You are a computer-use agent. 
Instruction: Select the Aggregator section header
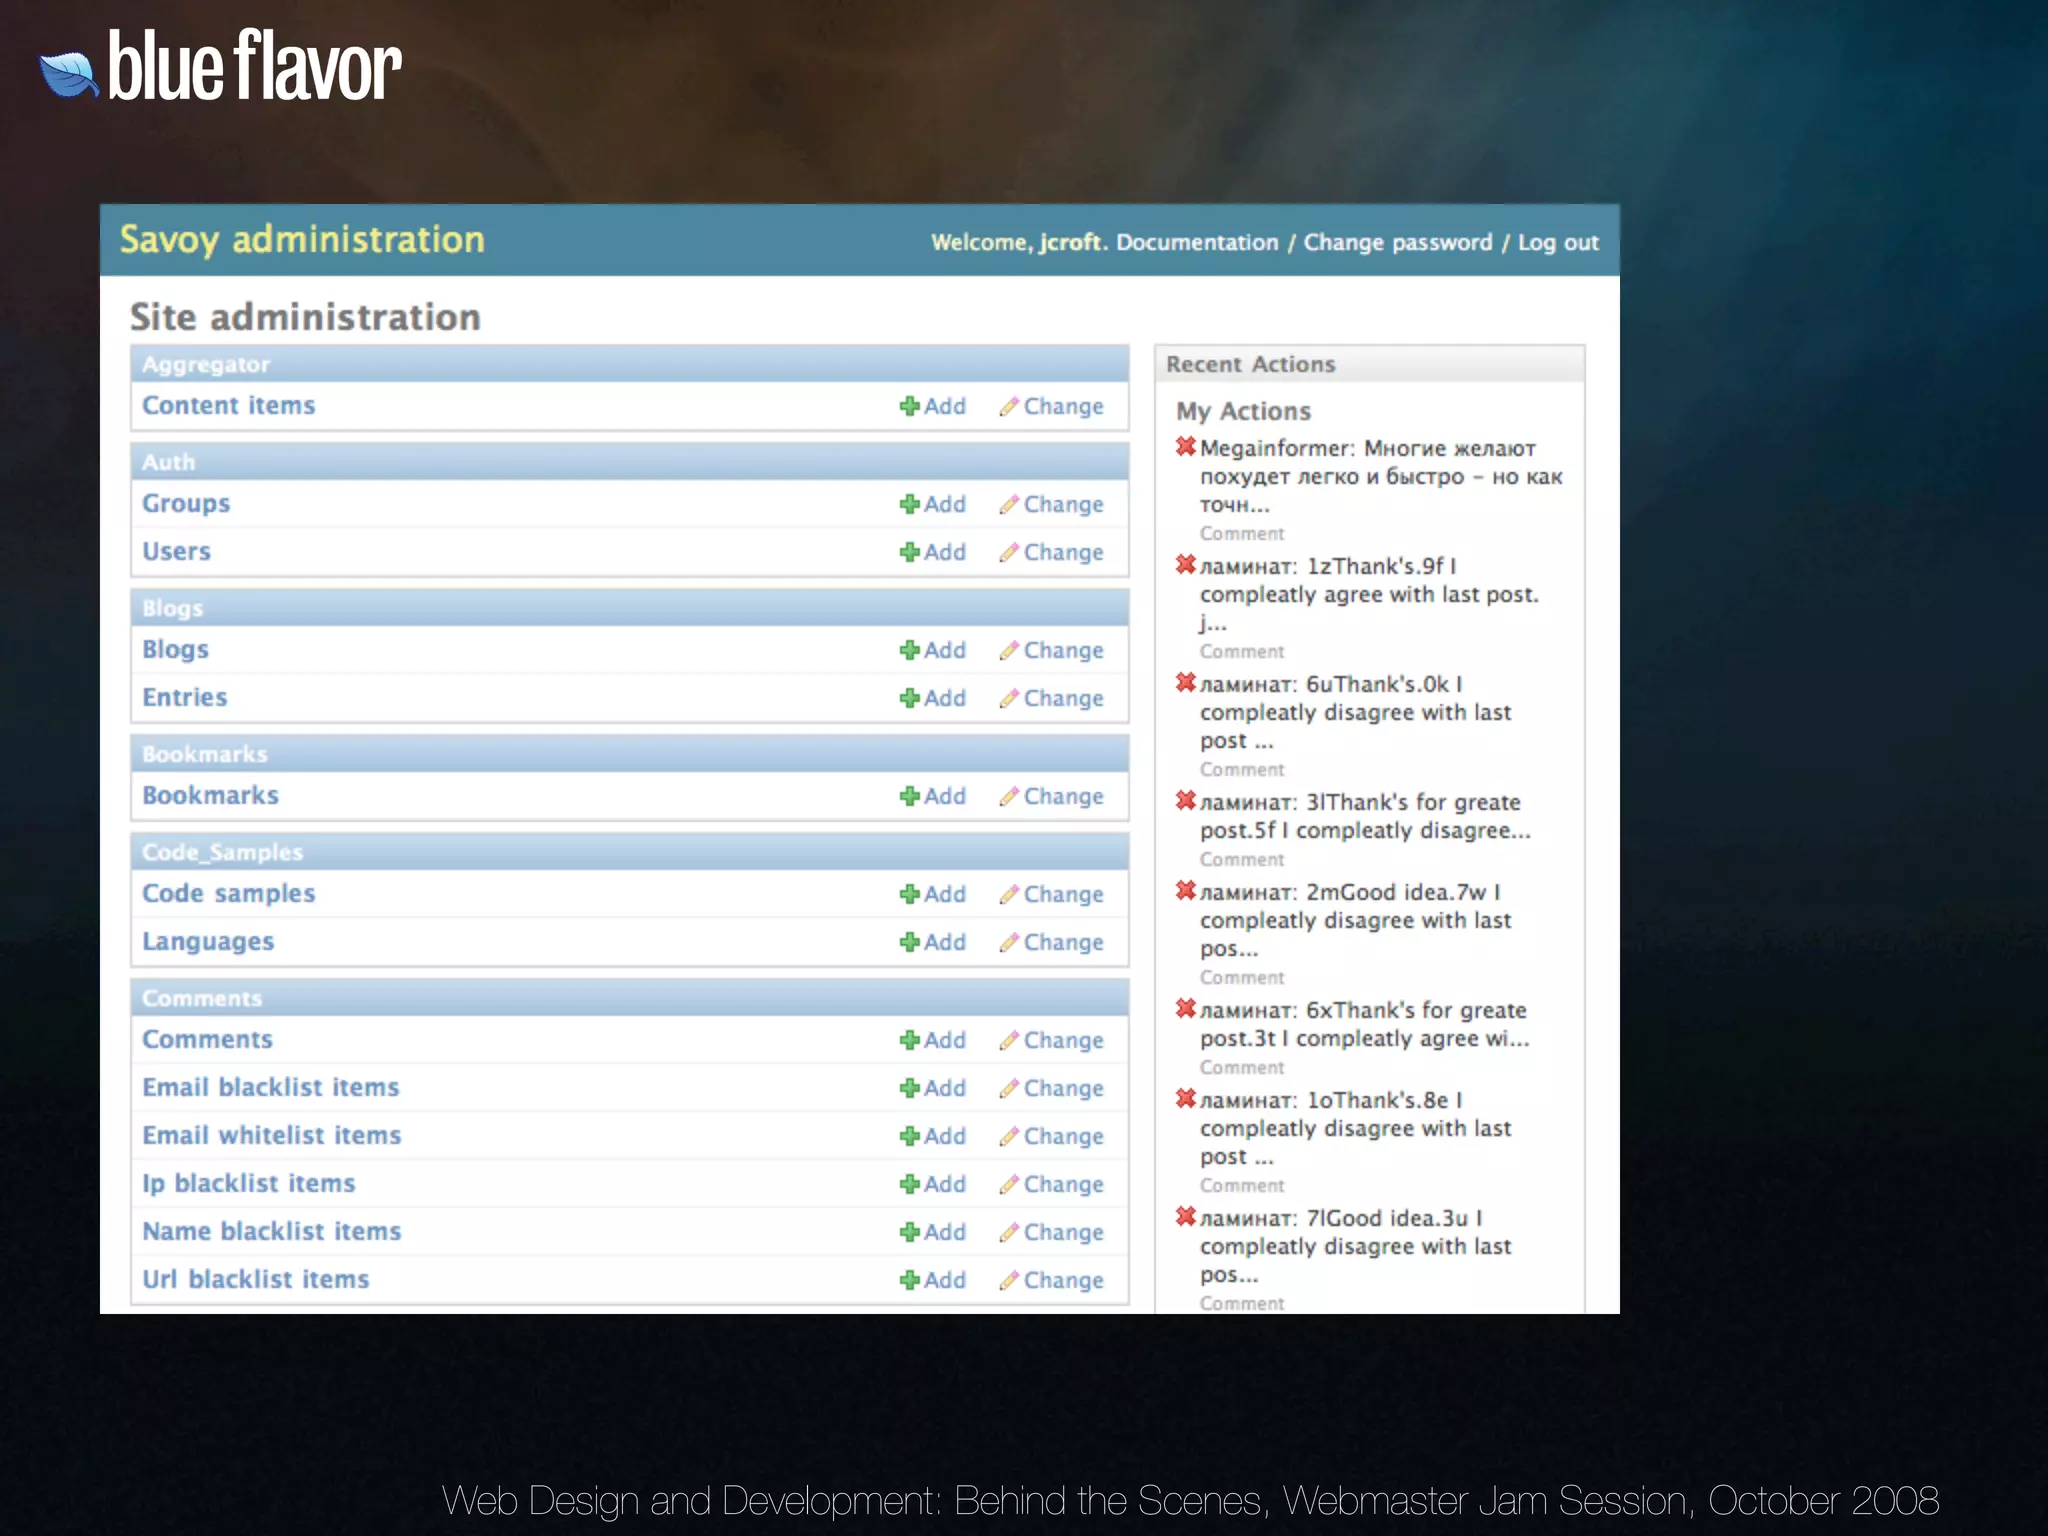click(x=206, y=364)
